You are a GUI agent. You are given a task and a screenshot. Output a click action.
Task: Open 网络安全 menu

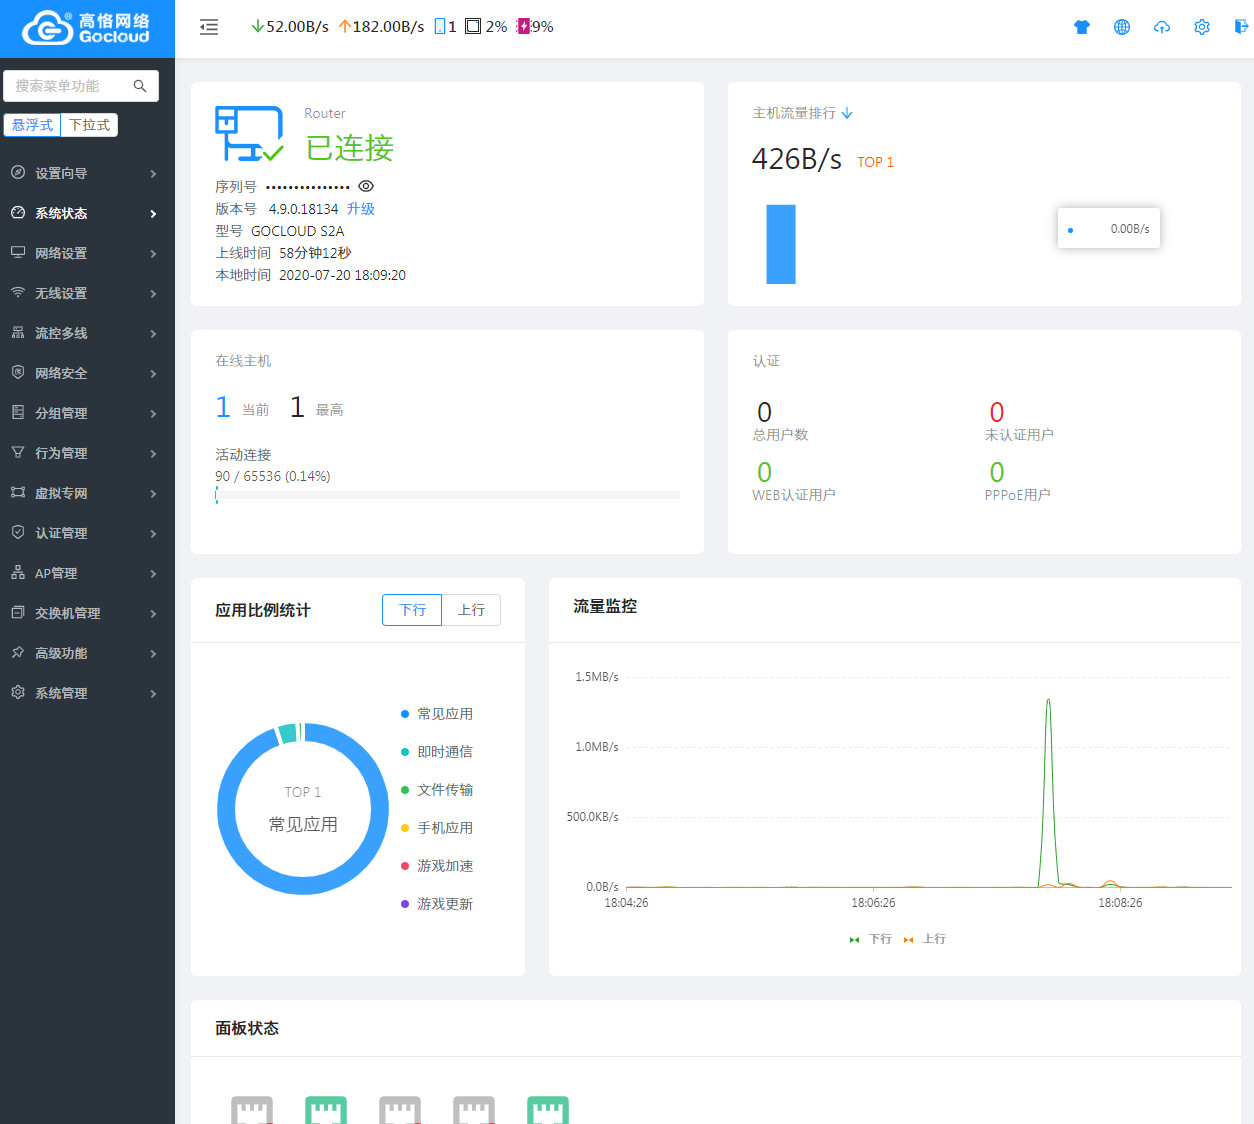(87, 373)
